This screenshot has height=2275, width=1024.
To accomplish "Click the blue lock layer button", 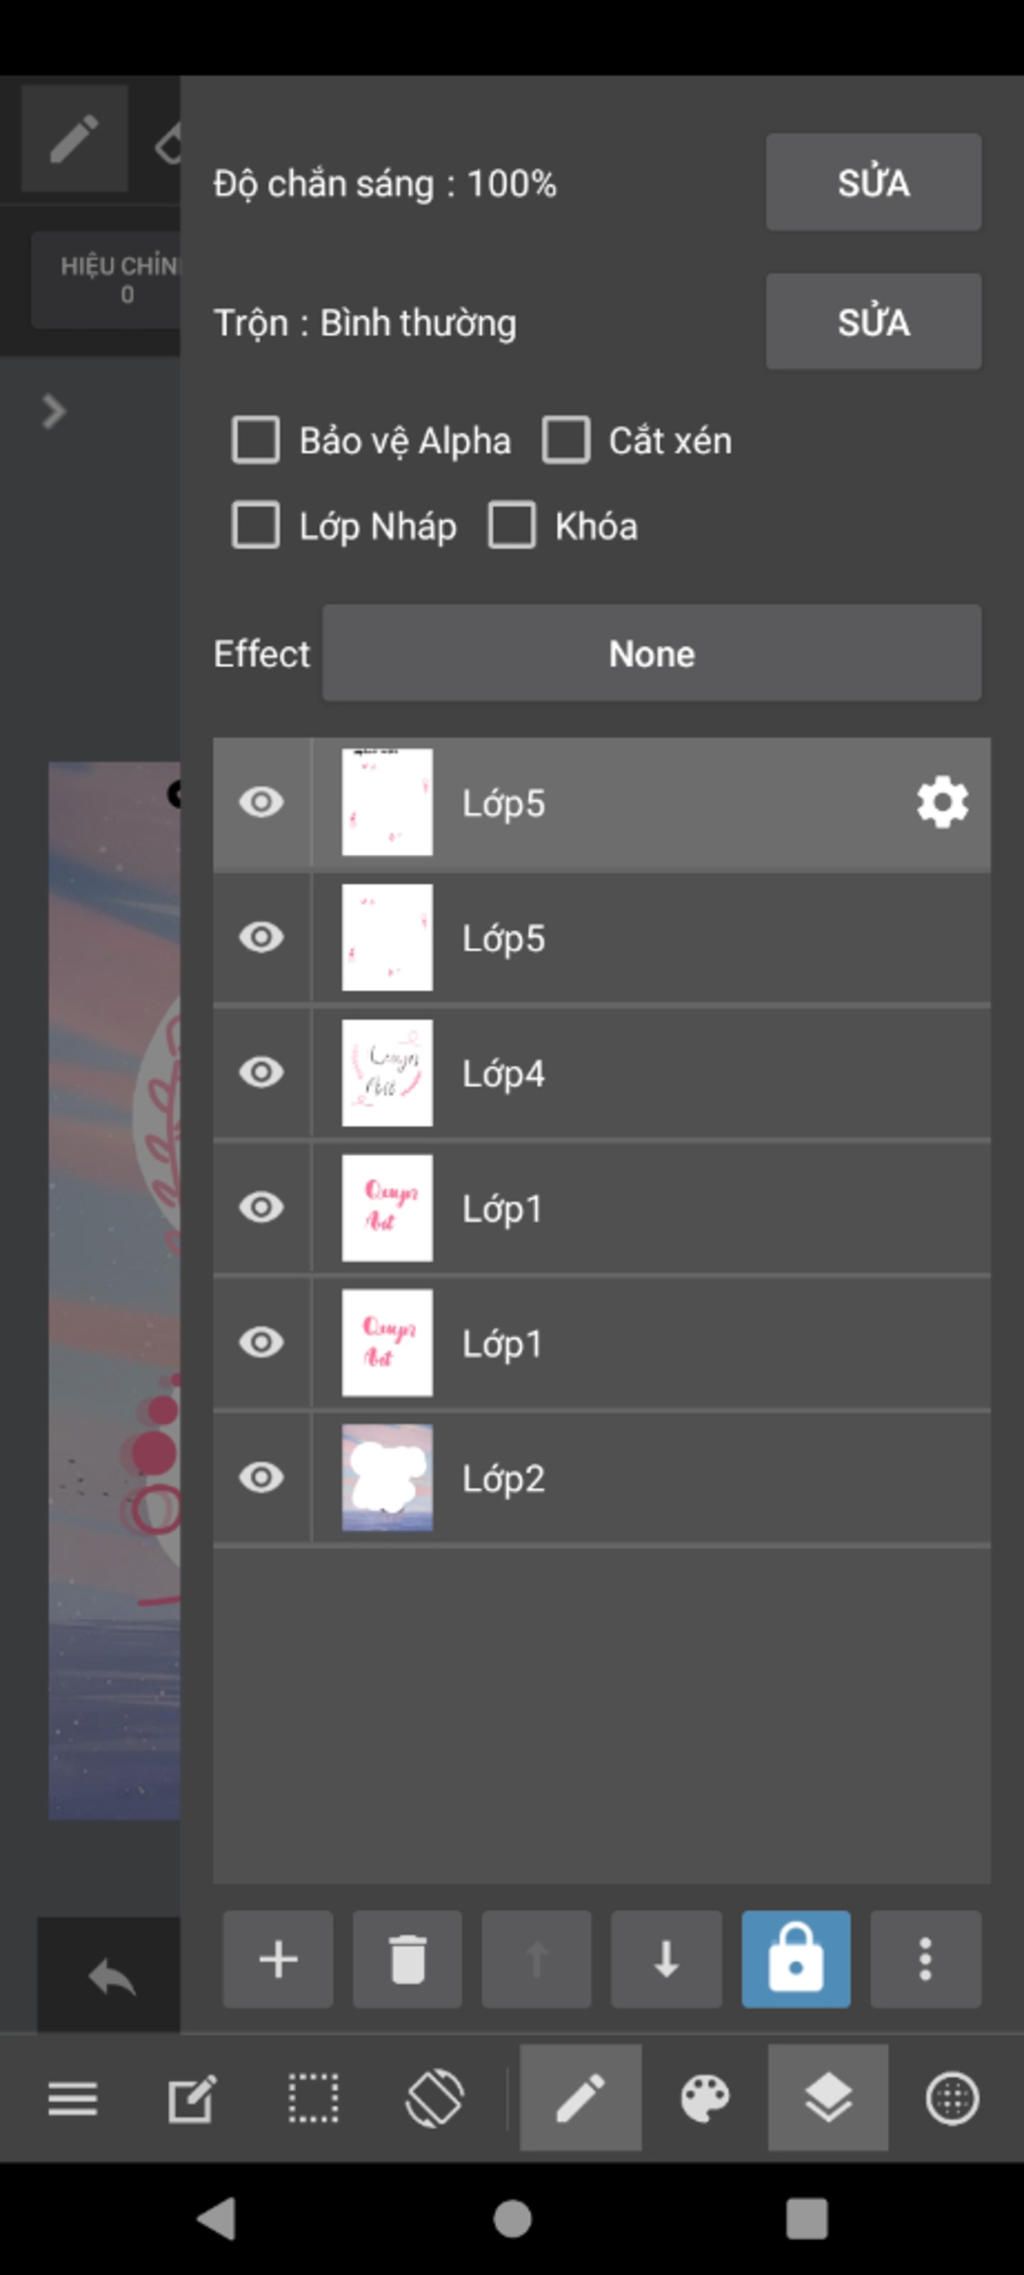I will [796, 1959].
